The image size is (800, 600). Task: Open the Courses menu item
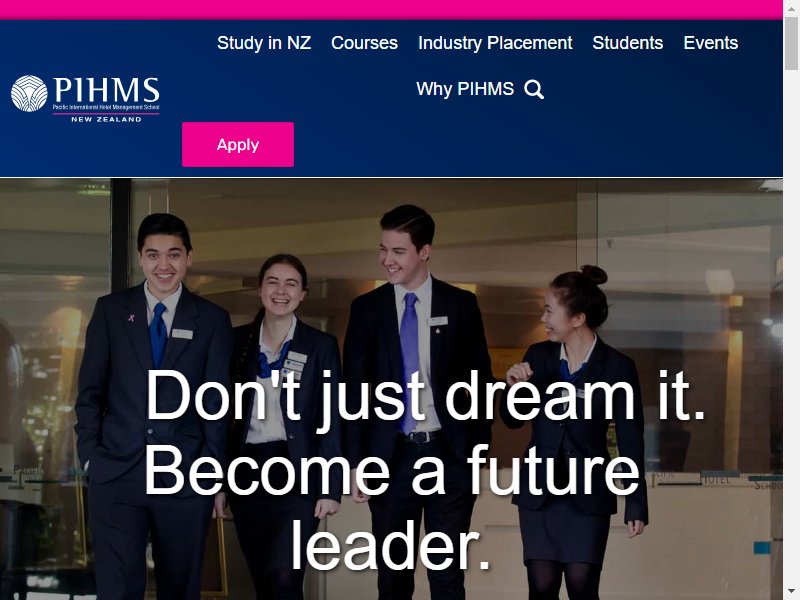point(364,43)
